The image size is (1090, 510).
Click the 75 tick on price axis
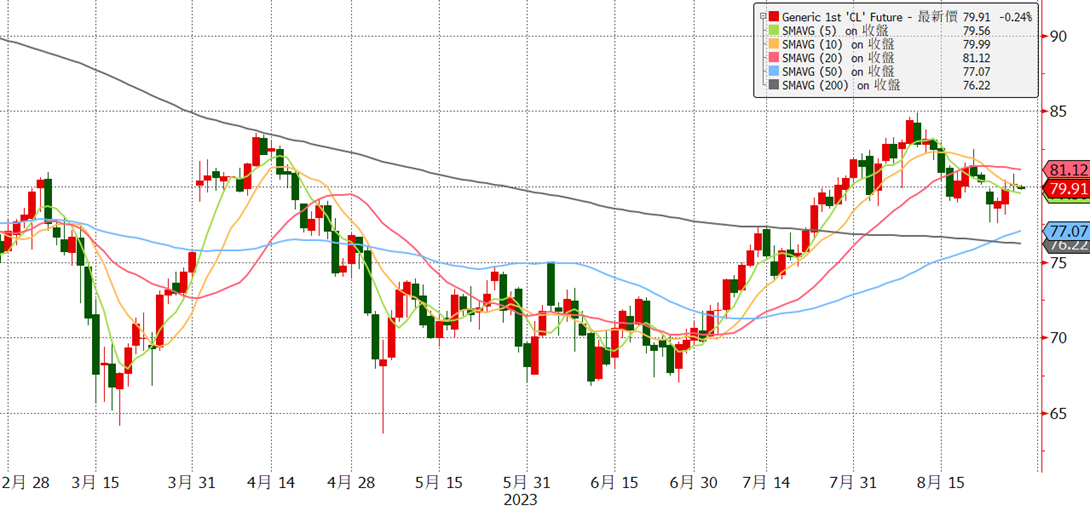[1058, 263]
